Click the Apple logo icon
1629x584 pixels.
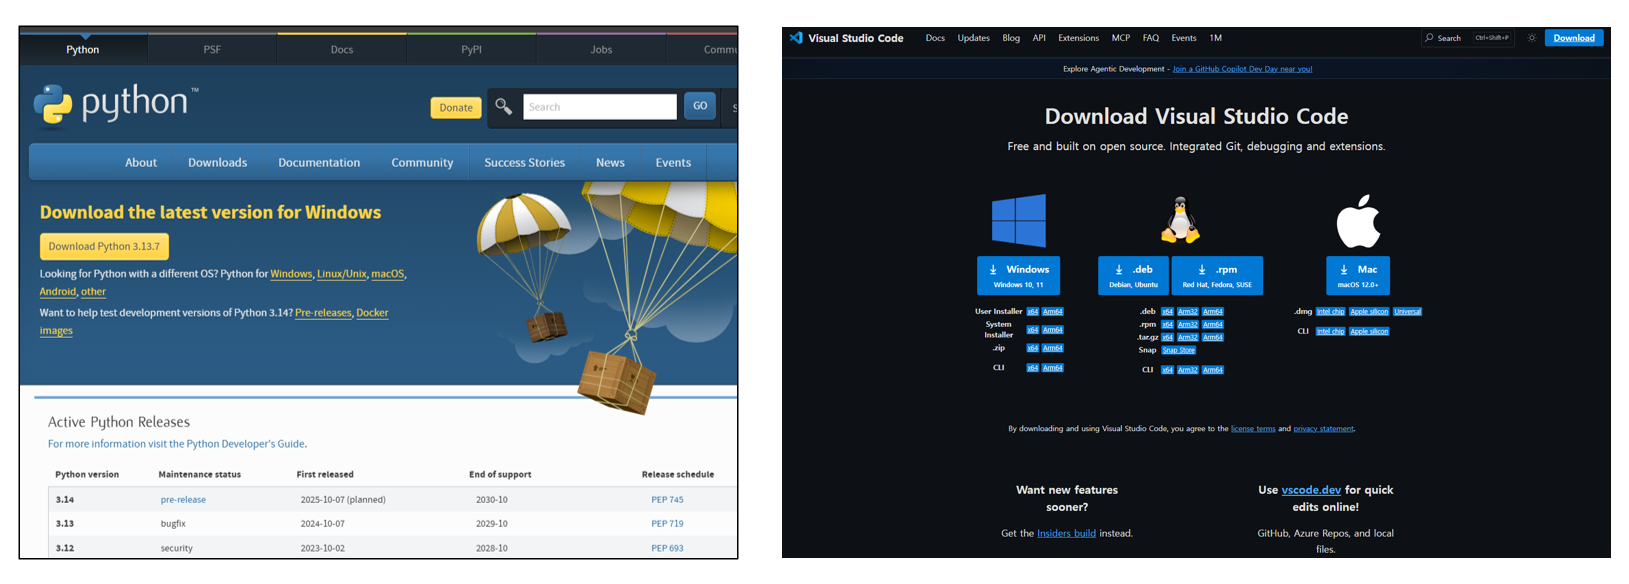[x=1358, y=221]
